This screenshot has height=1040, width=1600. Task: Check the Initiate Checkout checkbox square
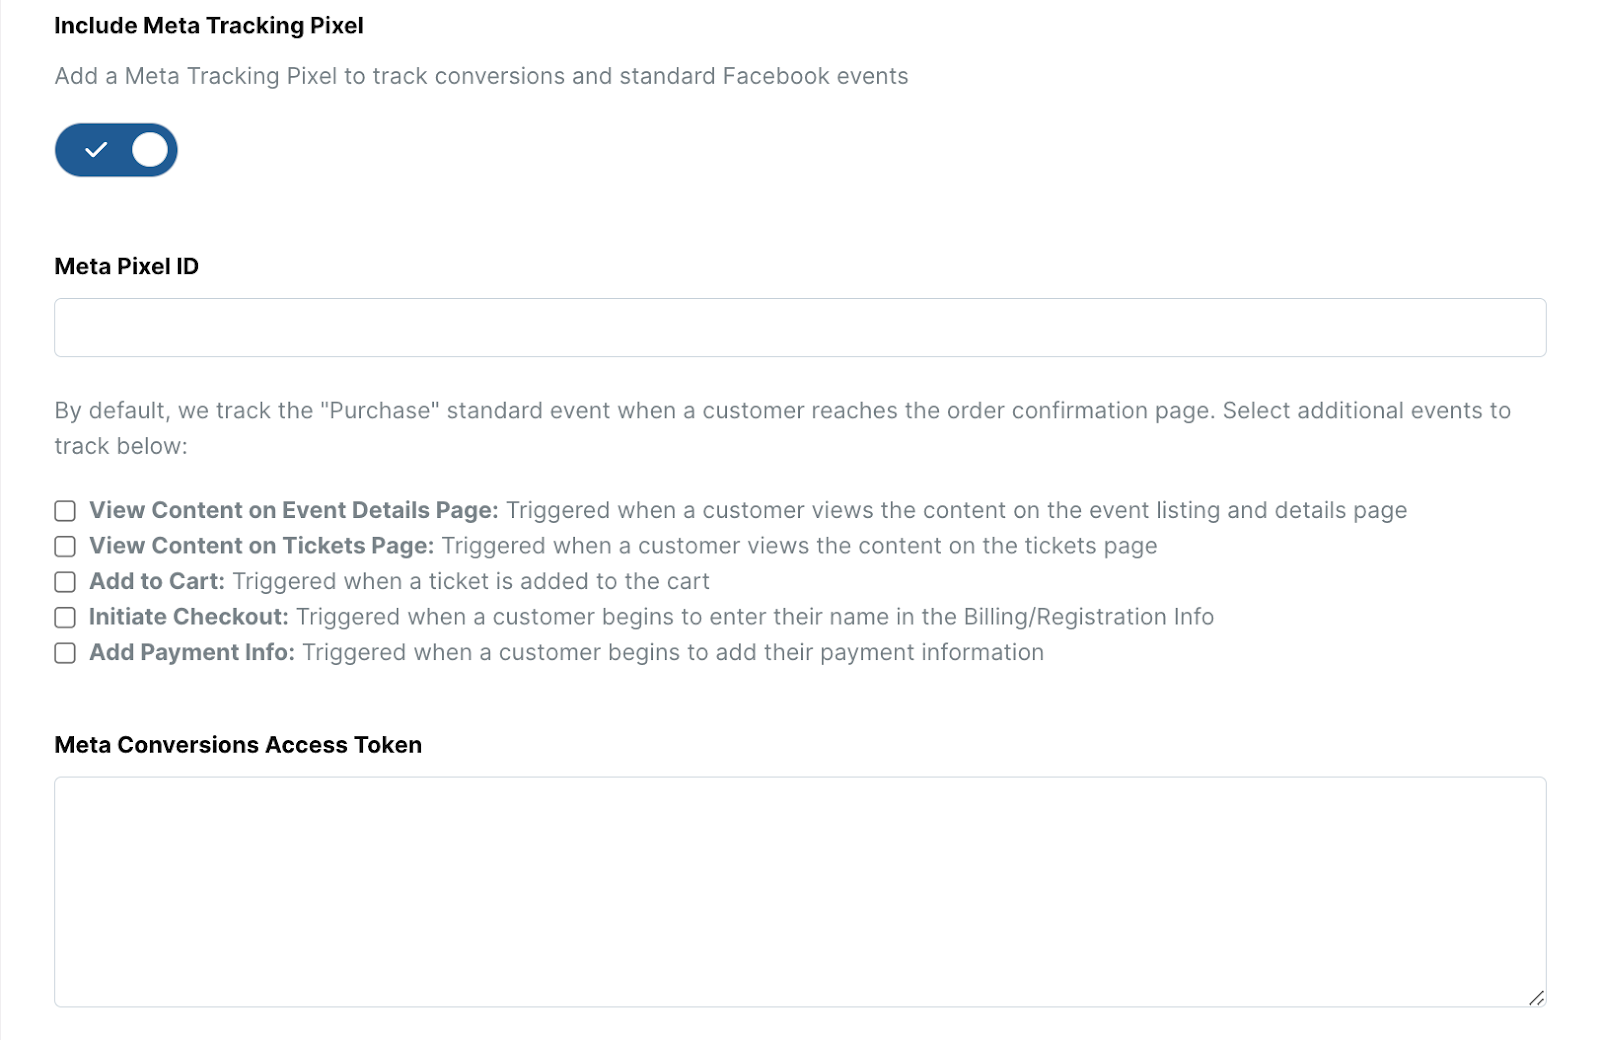tap(65, 618)
